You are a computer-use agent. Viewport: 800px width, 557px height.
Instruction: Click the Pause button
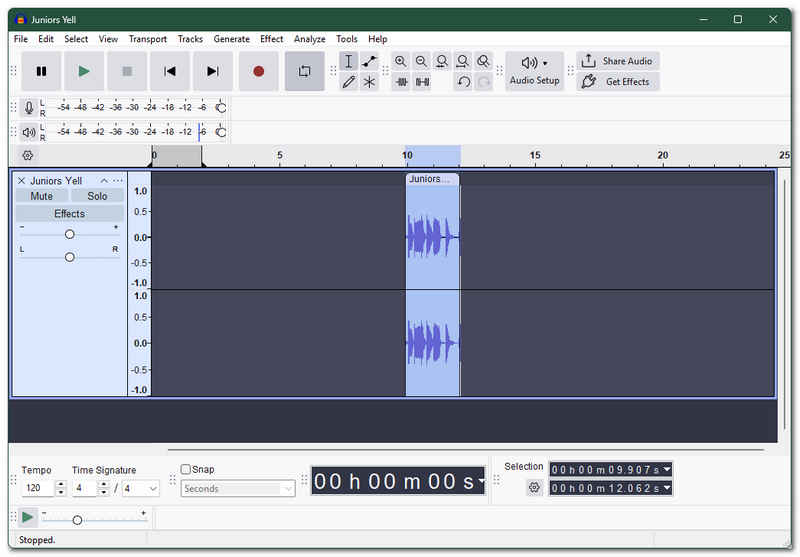[x=41, y=71]
